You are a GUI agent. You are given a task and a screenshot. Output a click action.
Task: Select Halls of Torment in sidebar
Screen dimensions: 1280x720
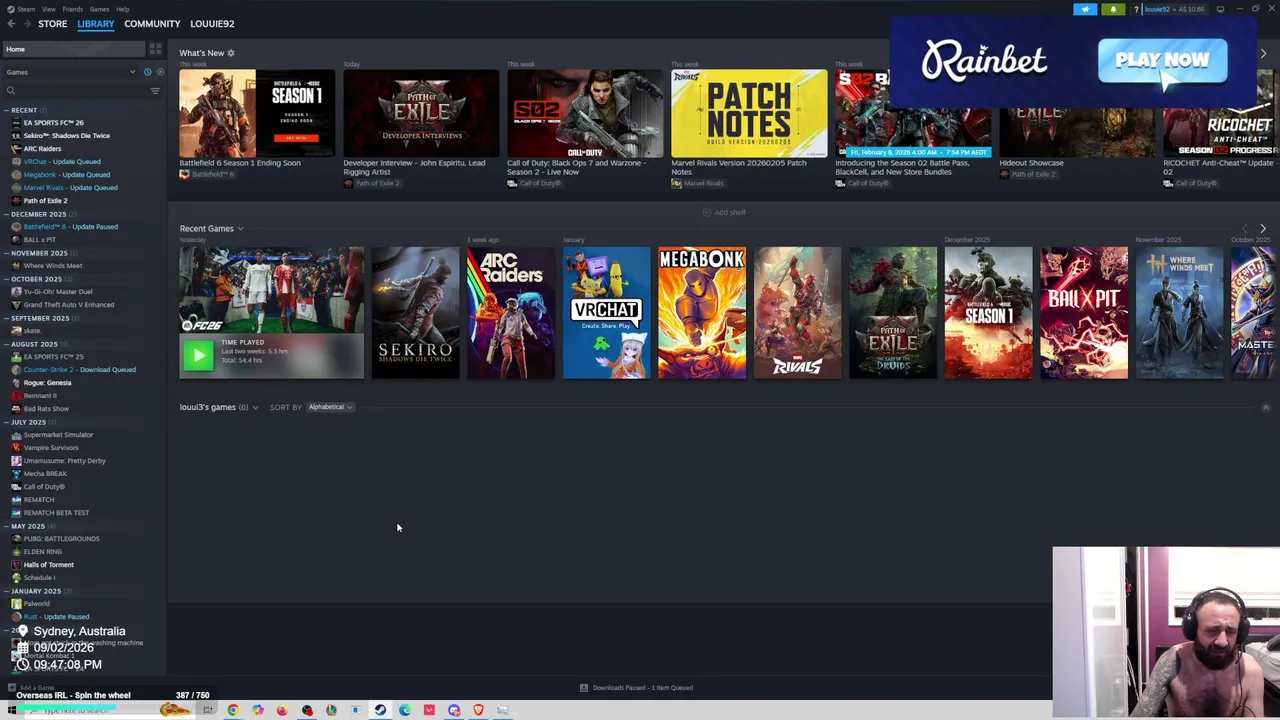[48, 565]
